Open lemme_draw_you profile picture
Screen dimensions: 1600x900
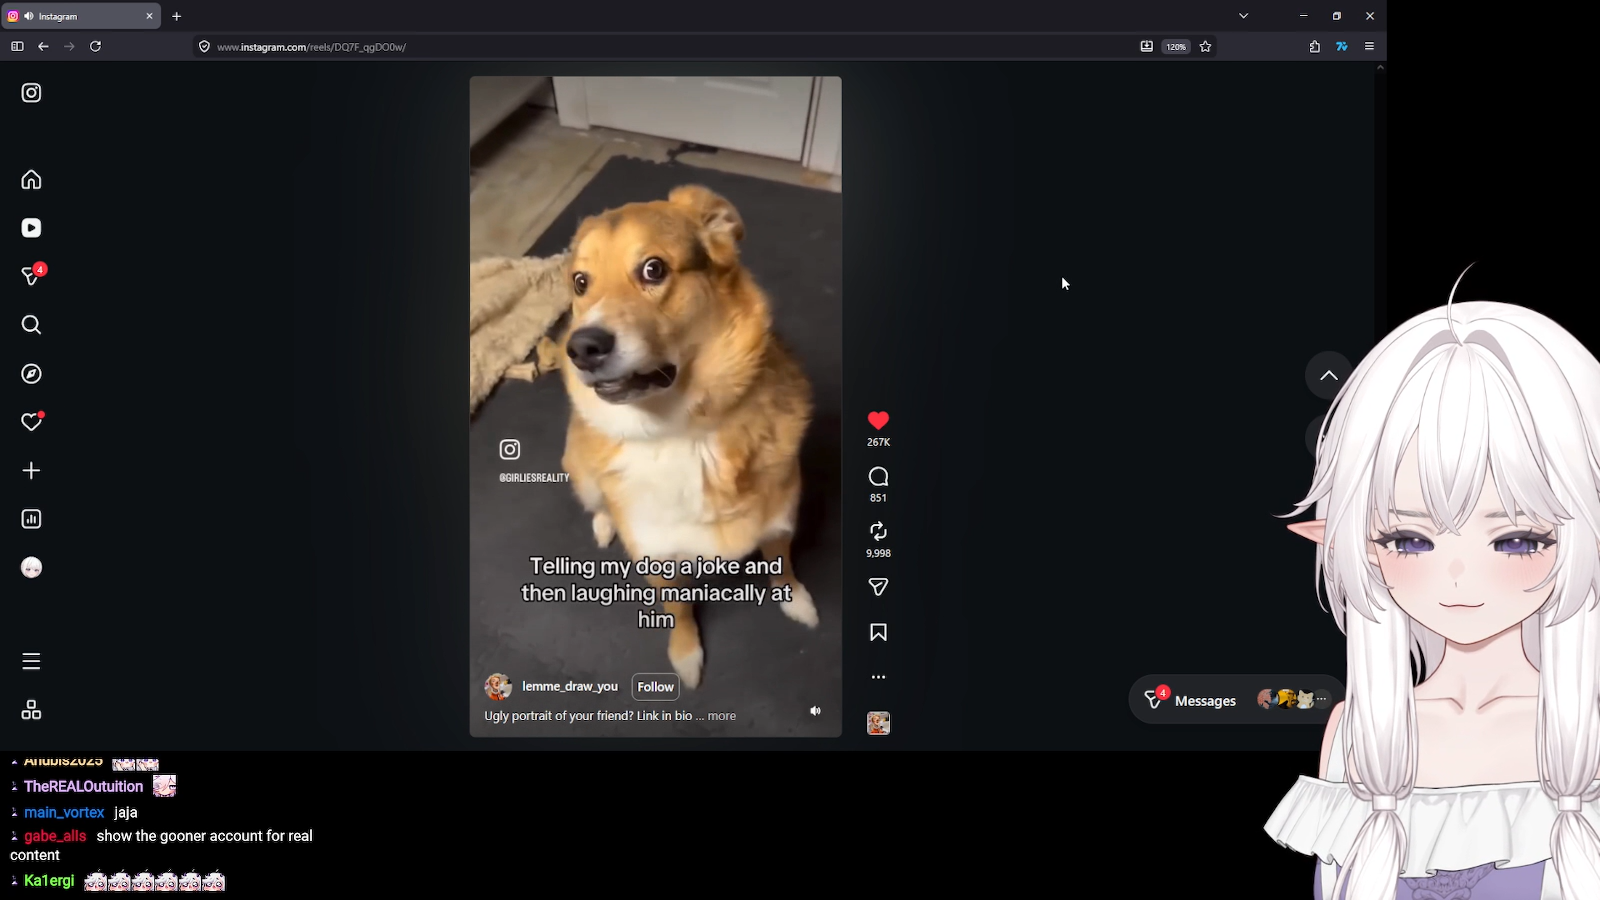[x=498, y=687]
